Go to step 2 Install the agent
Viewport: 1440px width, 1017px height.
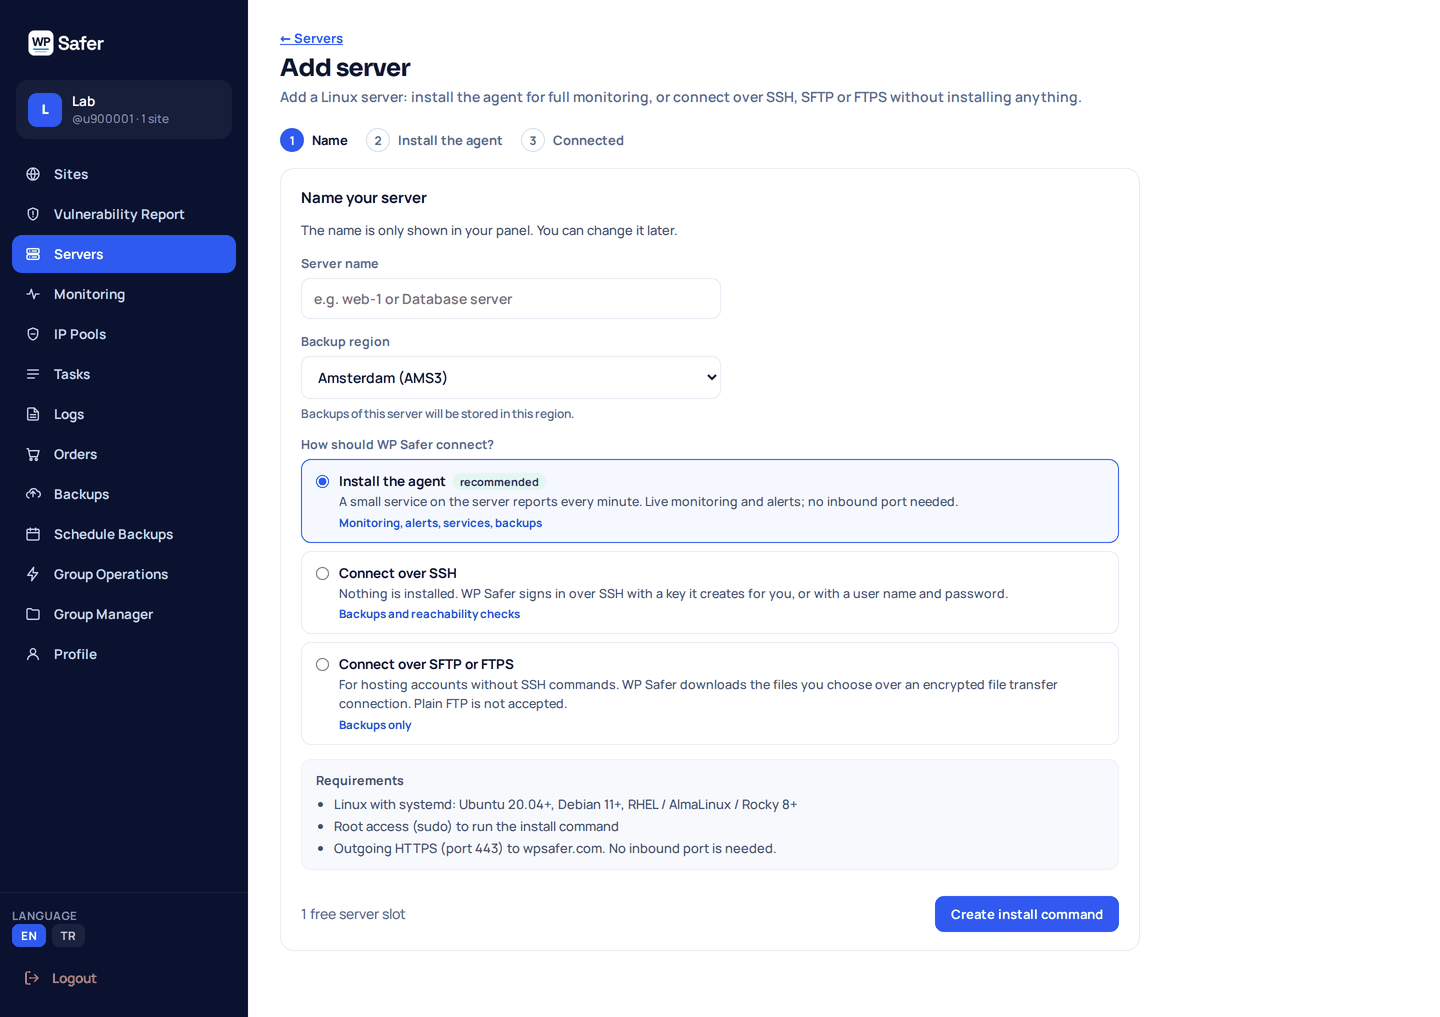click(x=434, y=140)
